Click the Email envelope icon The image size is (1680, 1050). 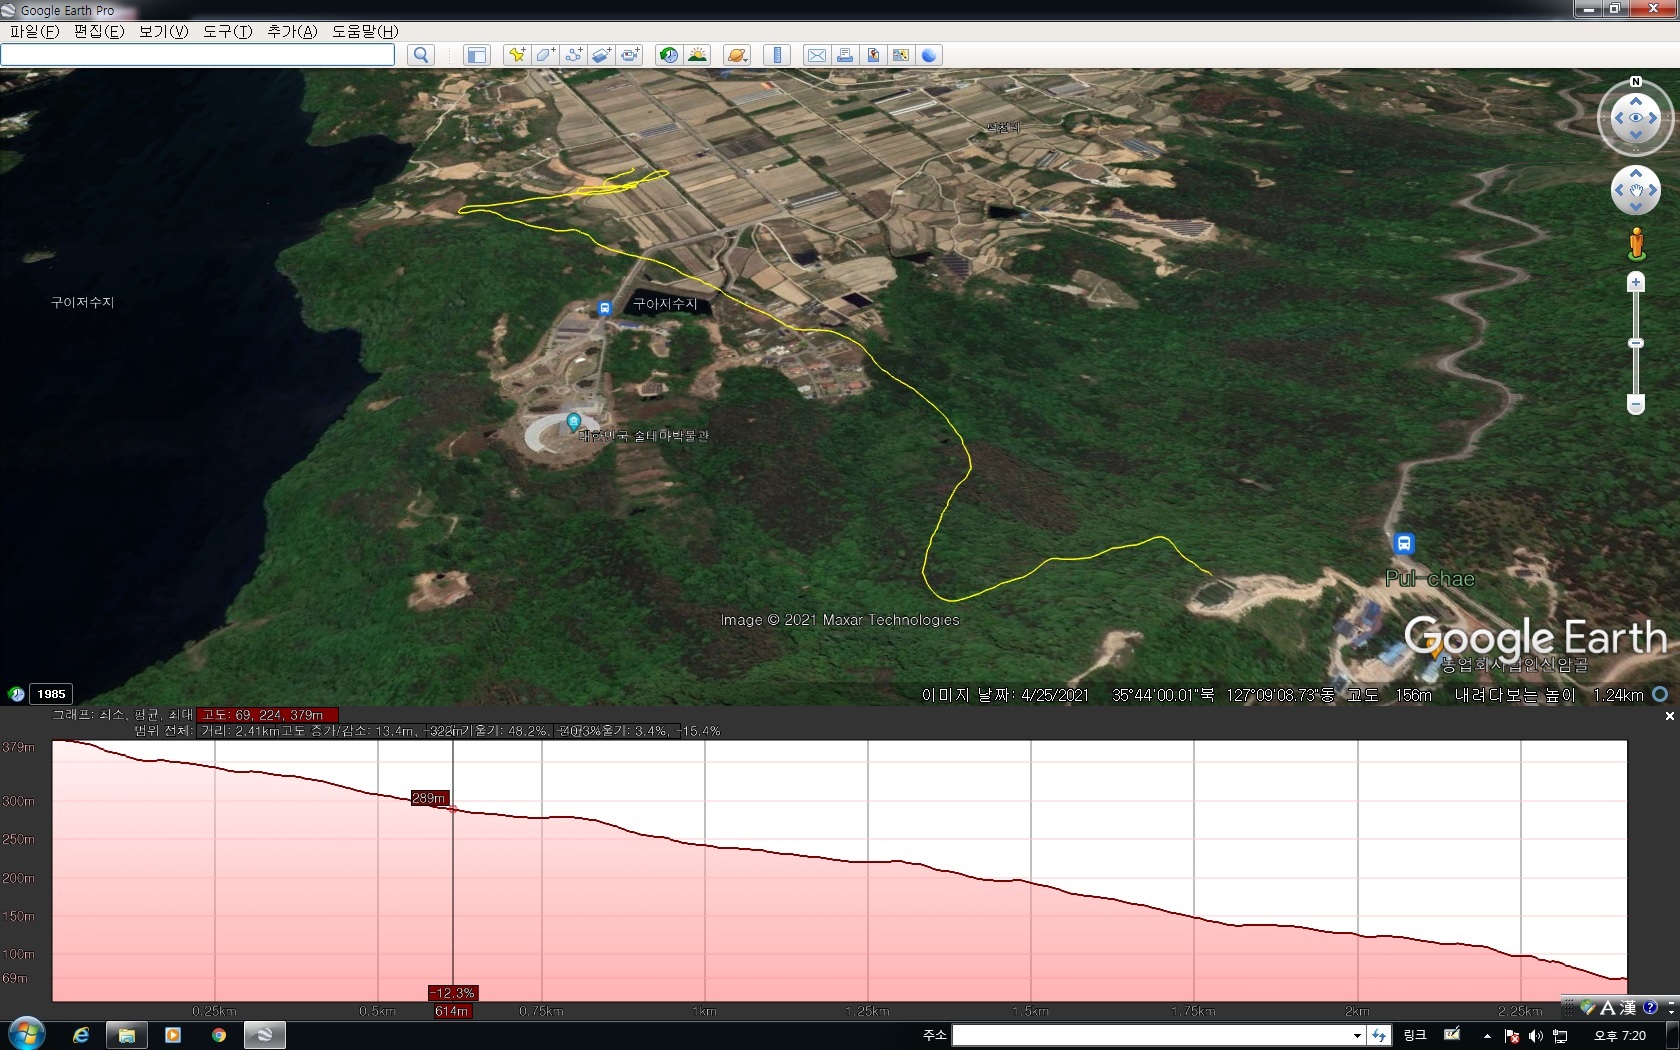click(817, 55)
